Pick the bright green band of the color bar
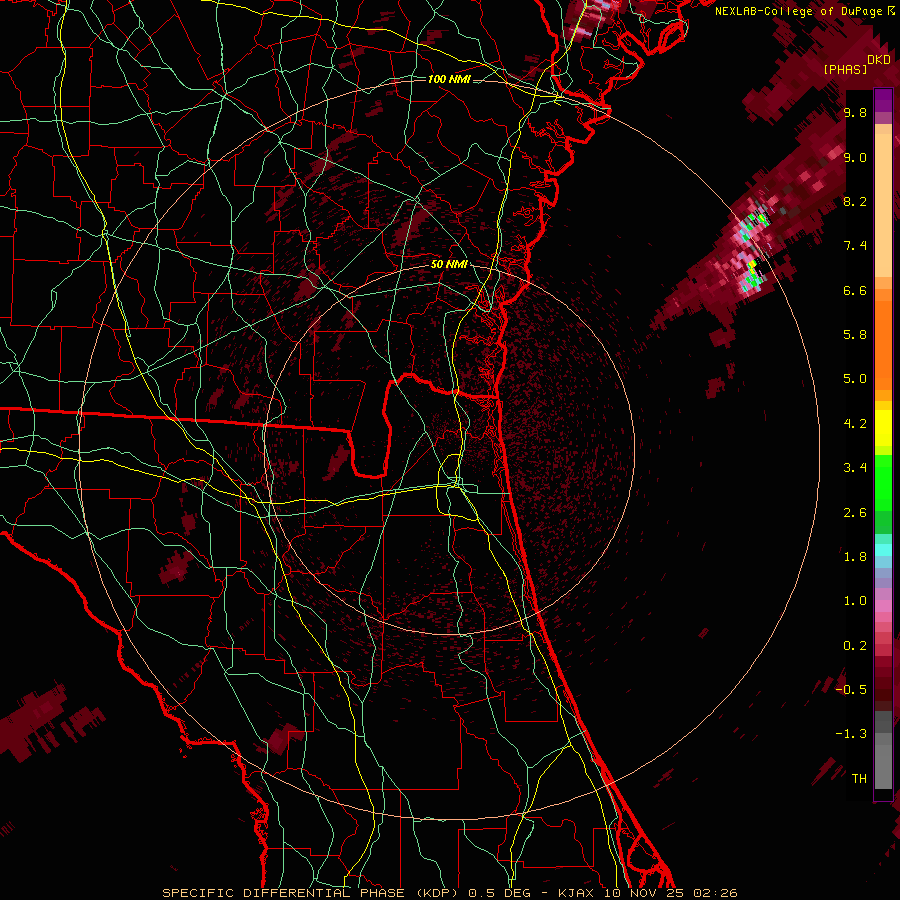The width and height of the screenshot is (900, 900). coord(883,483)
